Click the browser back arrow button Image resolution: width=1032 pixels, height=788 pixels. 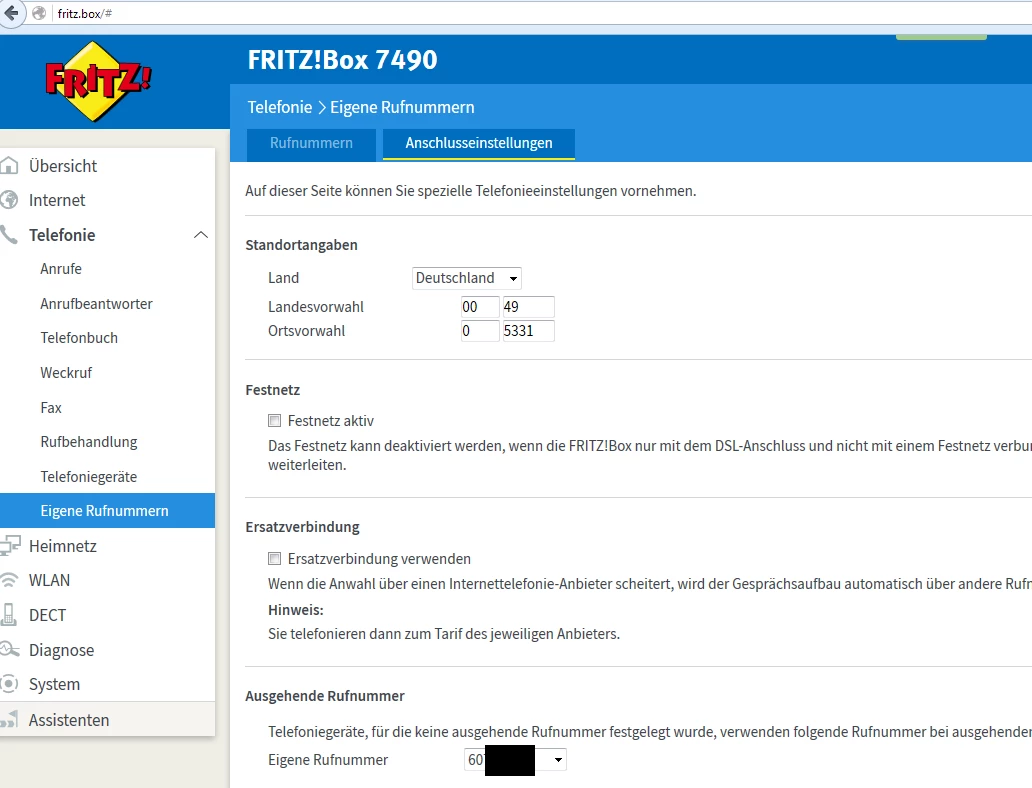[11, 13]
